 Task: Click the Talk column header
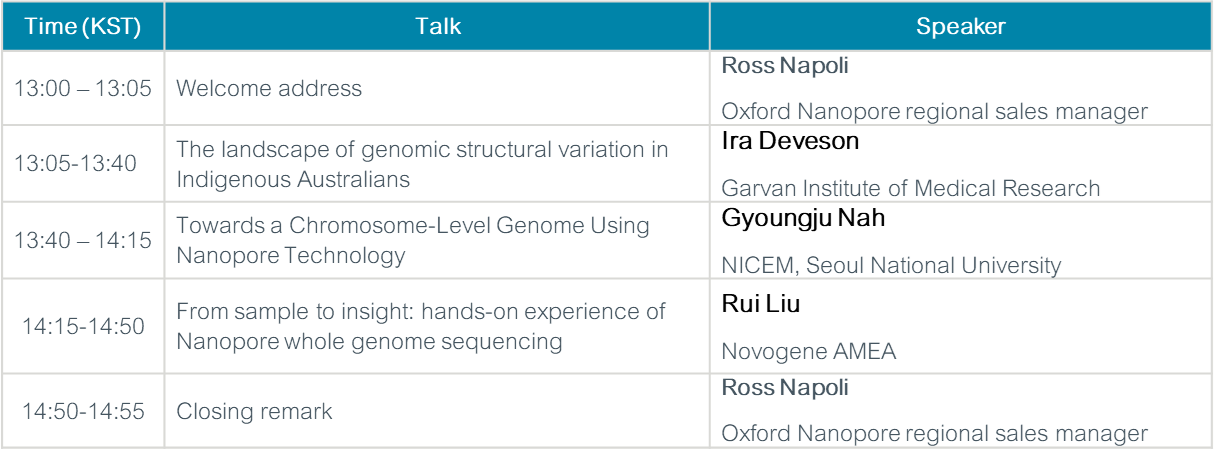[438, 27]
